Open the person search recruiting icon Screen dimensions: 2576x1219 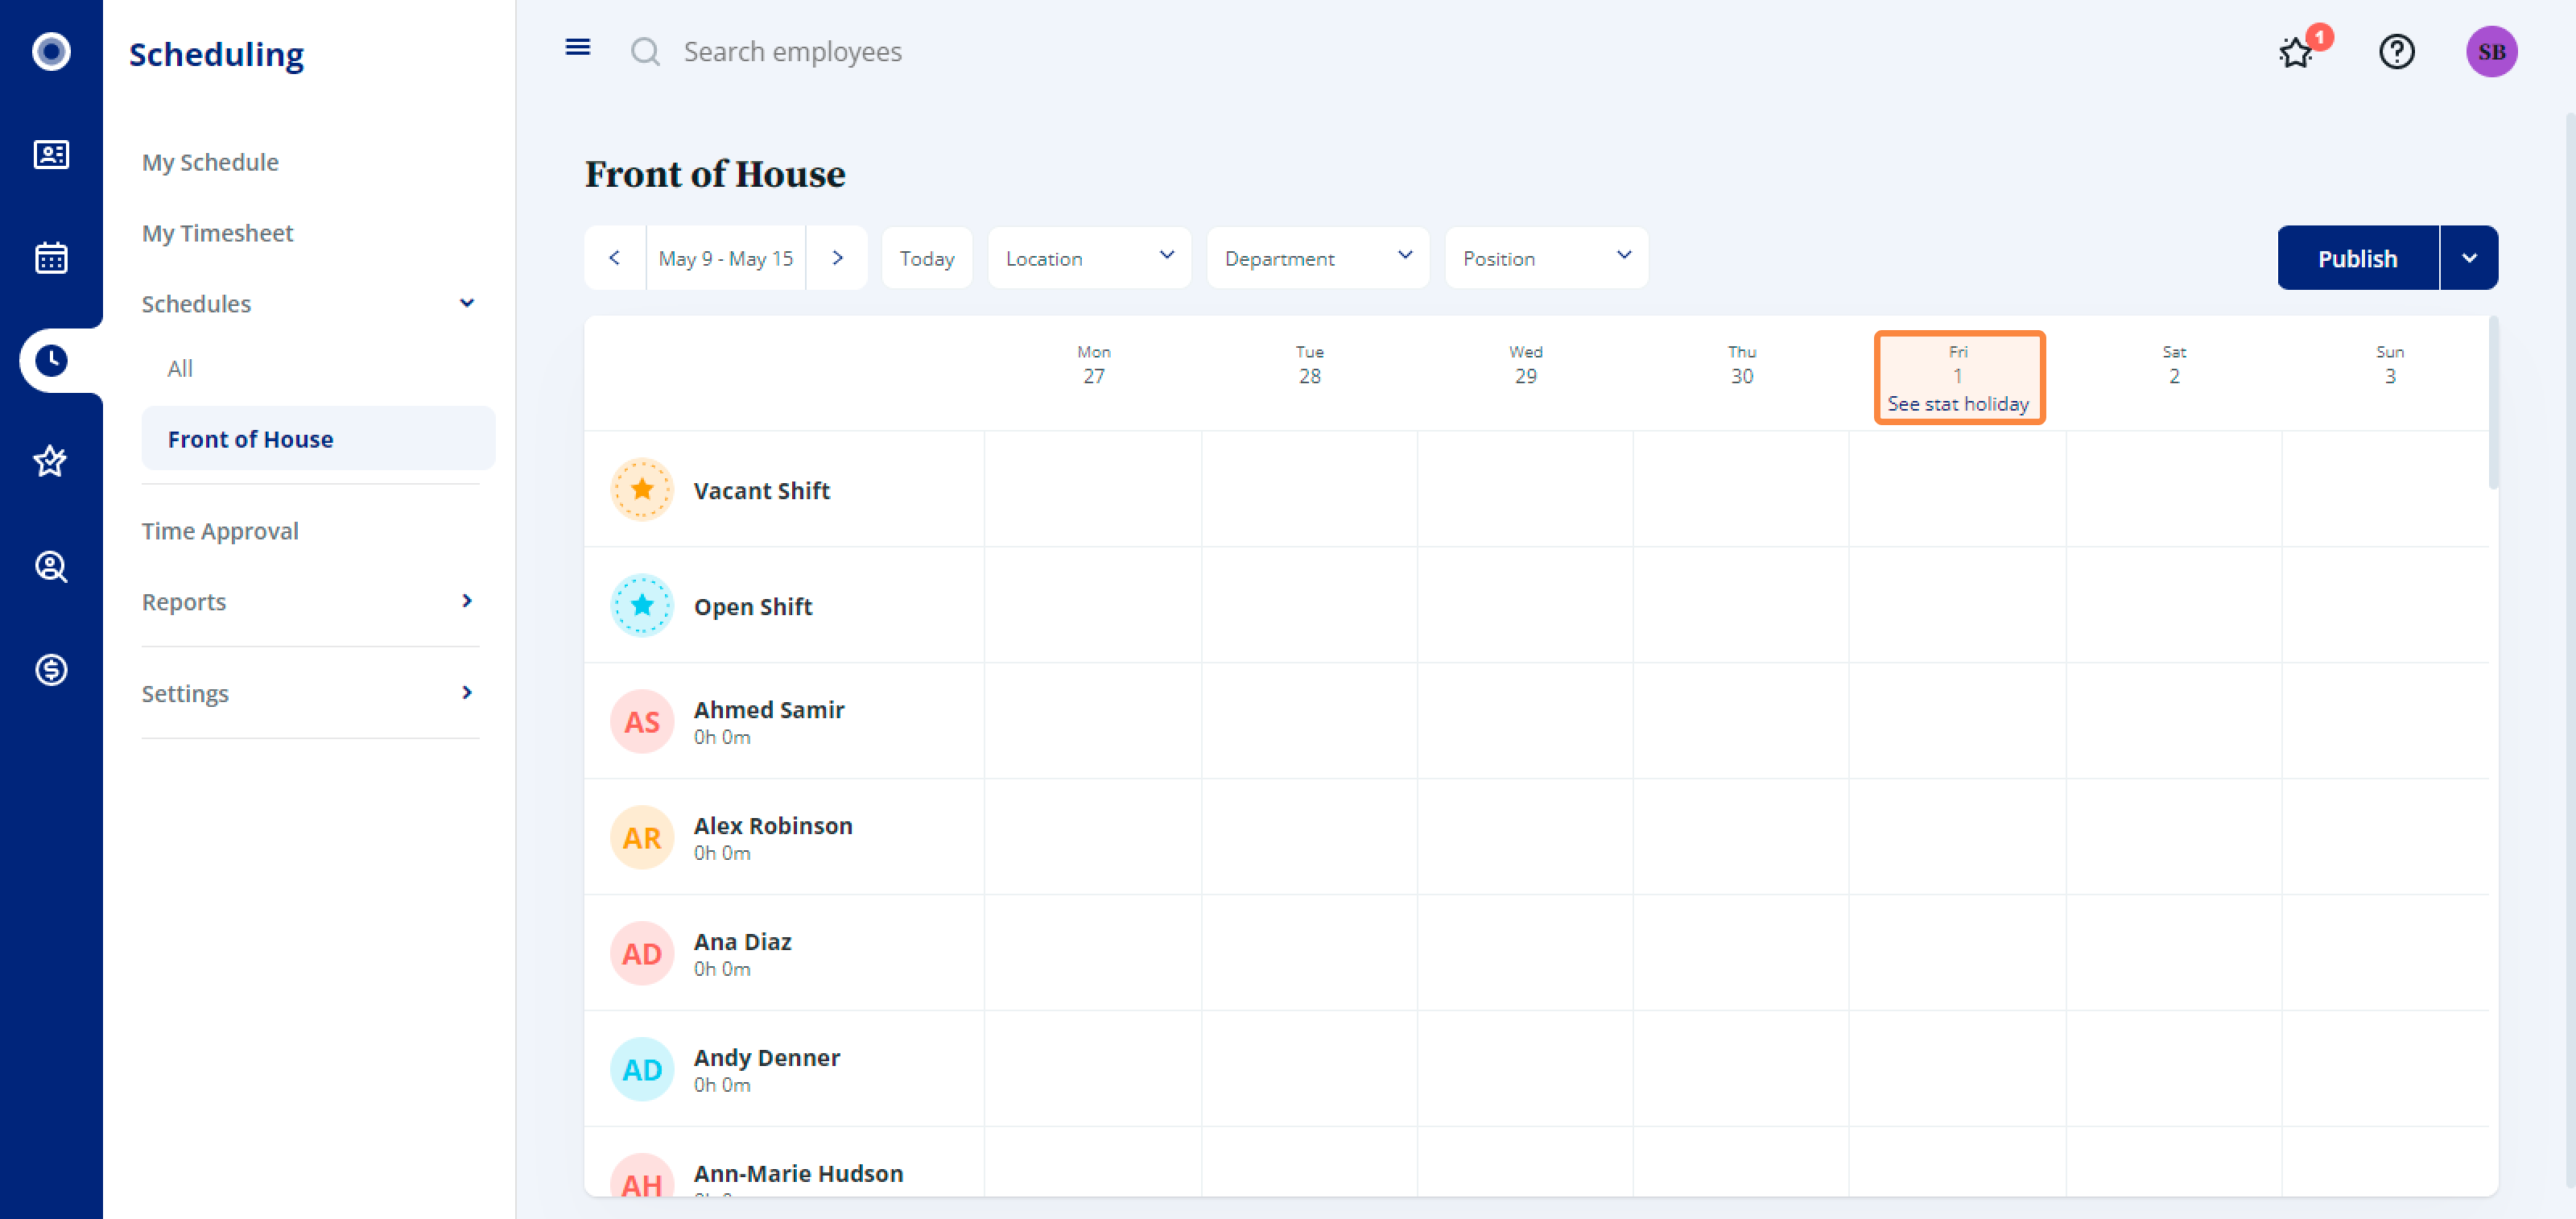pos(51,567)
